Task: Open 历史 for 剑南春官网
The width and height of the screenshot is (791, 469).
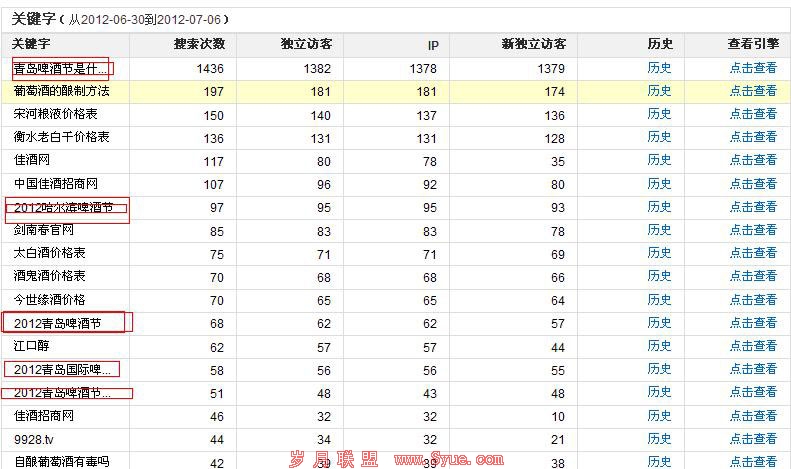Action: (659, 230)
